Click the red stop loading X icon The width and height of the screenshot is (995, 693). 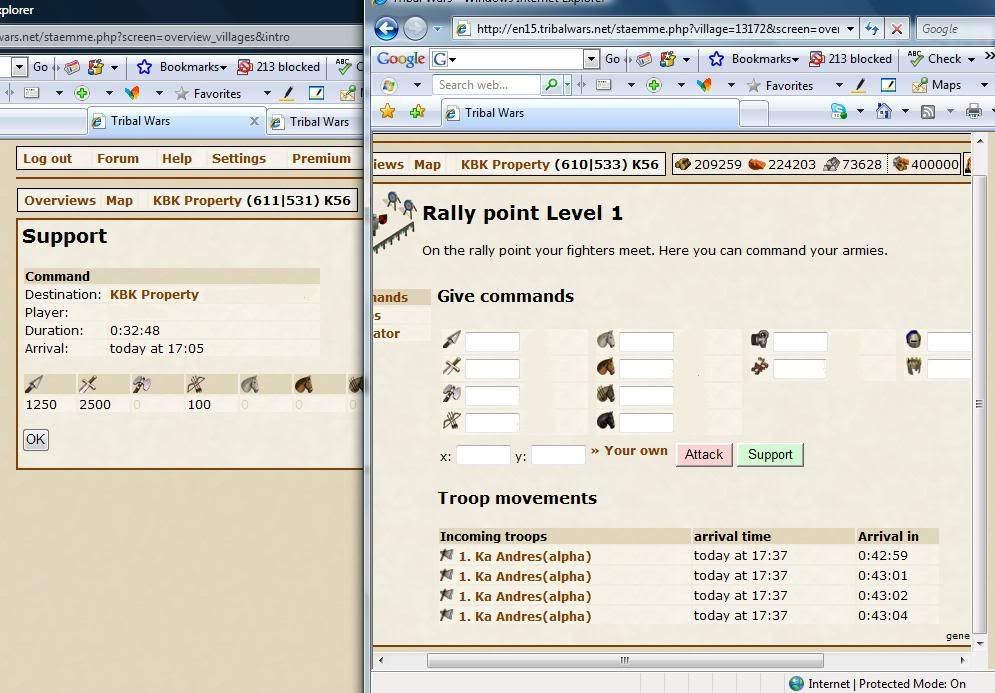pyautogui.click(x=897, y=29)
